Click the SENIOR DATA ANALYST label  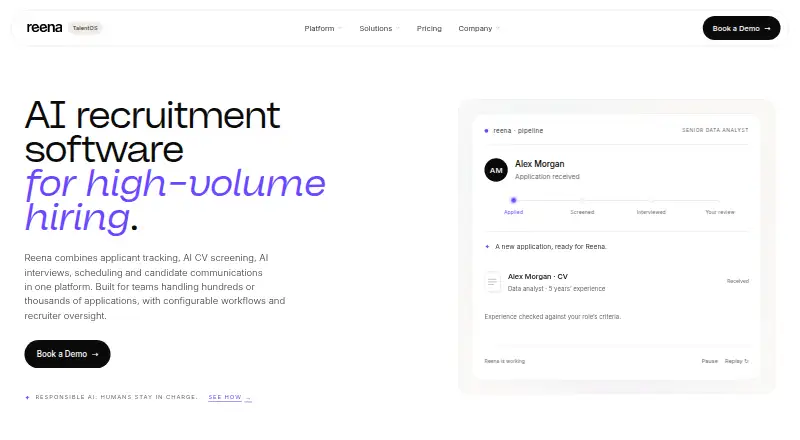pos(715,130)
